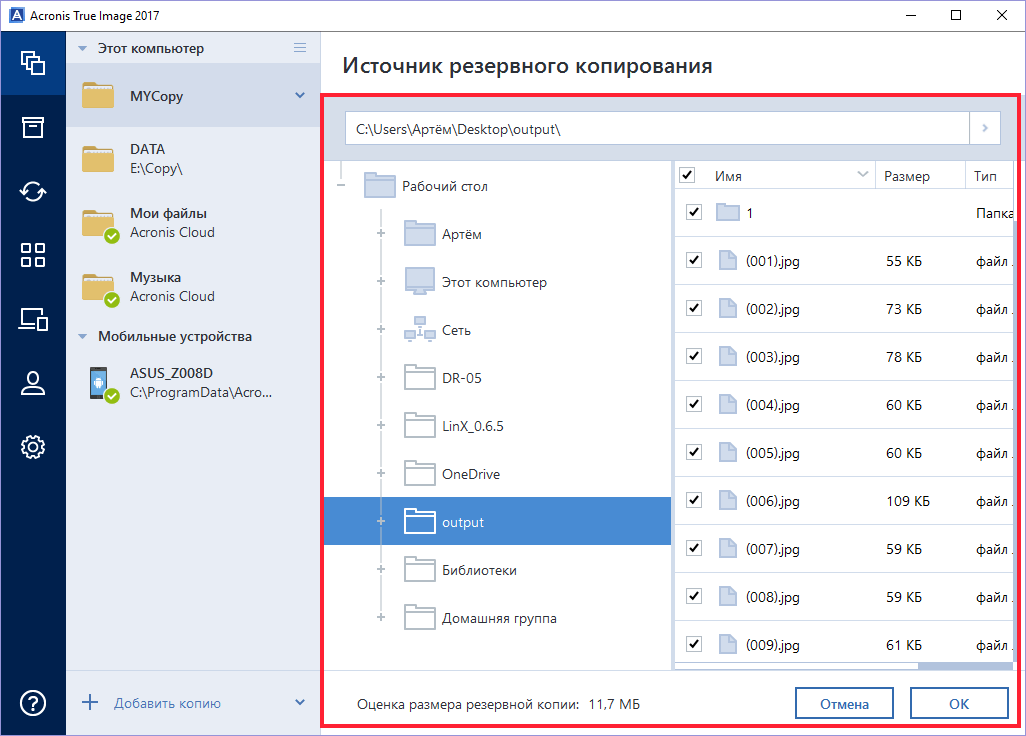Sort files by Размер column header
The width and height of the screenshot is (1026, 736).
click(906, 176)
